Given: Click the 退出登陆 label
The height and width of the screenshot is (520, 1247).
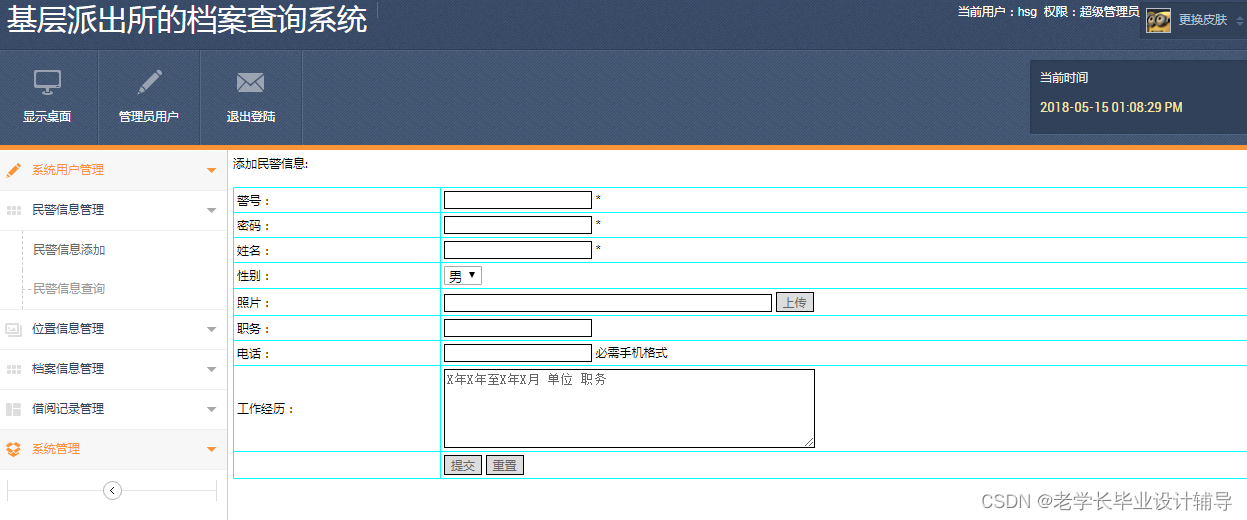Looking at the screenshot, I should pyautogui.click(x=251, y=117).
